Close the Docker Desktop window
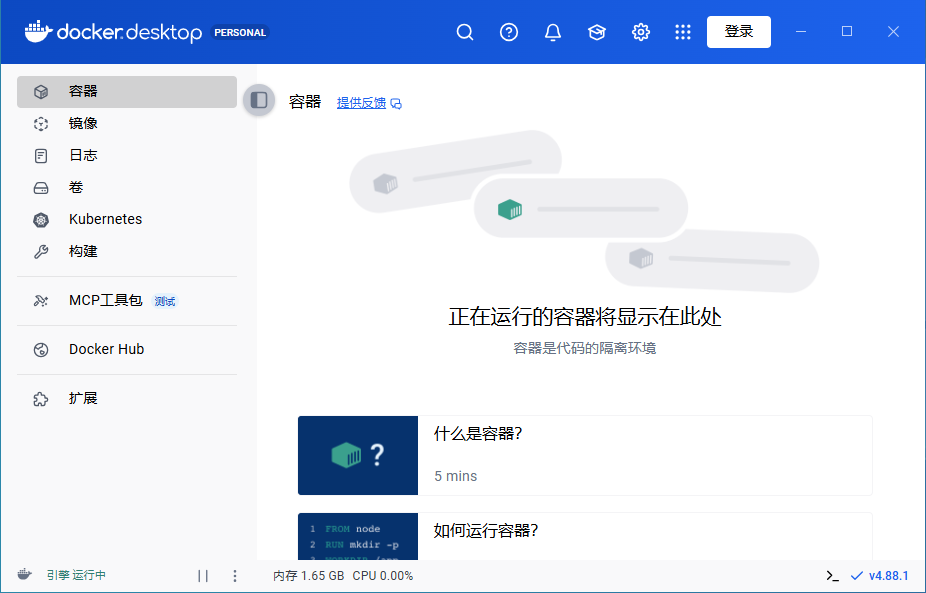Viewport: 926px width, 593px height. (x=893, y=31)
